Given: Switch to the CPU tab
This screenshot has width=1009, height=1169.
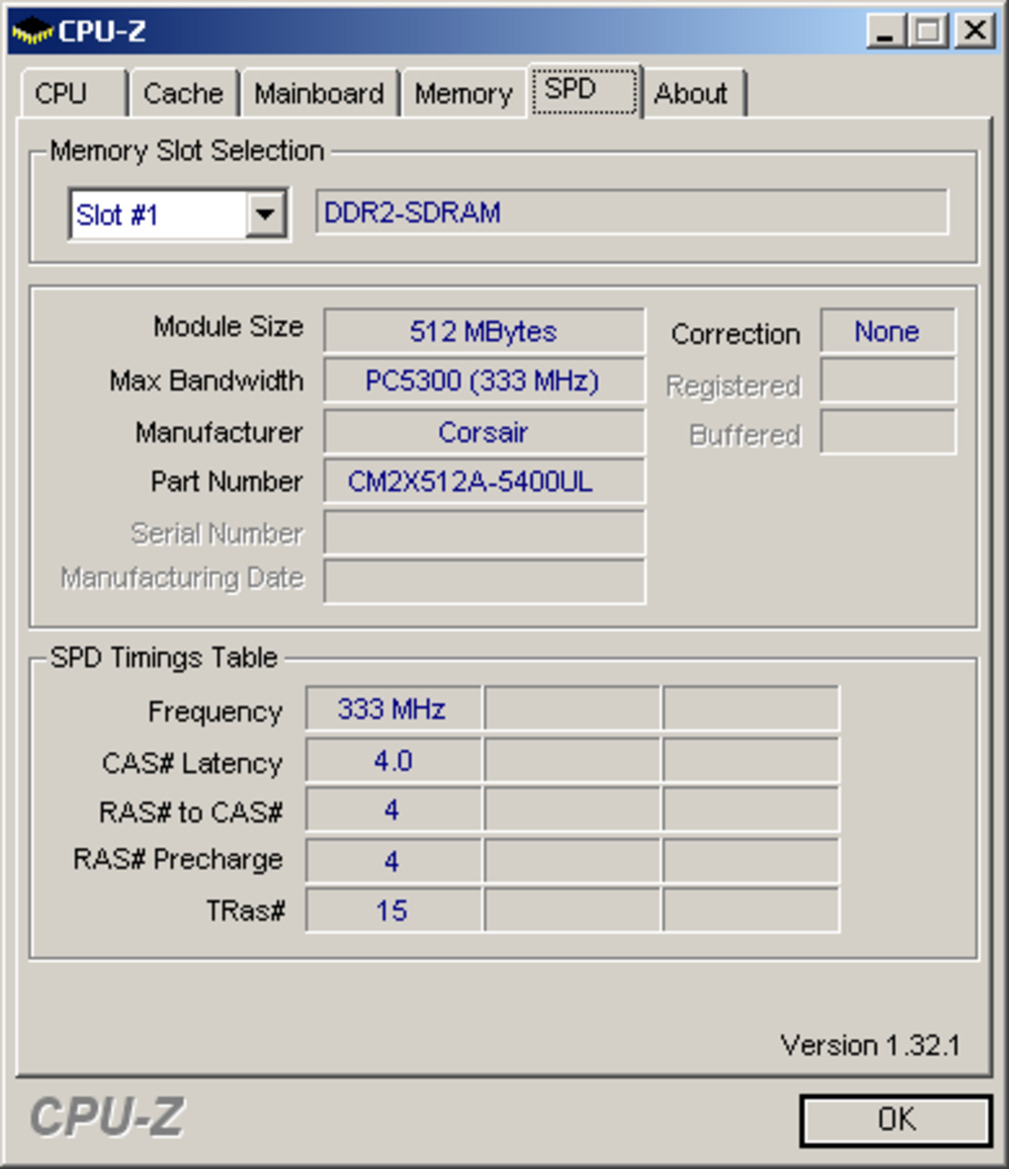Looking at the screenshot, I should click(x=74, y=94).
